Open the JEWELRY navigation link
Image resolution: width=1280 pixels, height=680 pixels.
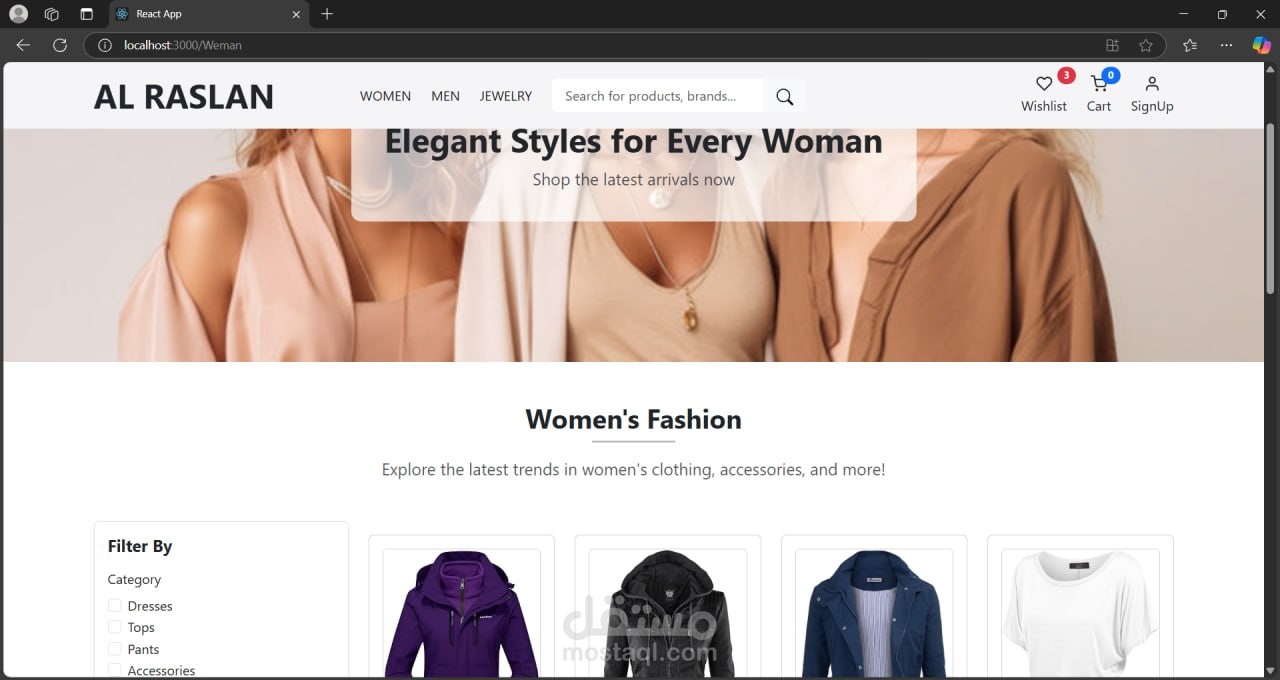[x=506, y=96]
